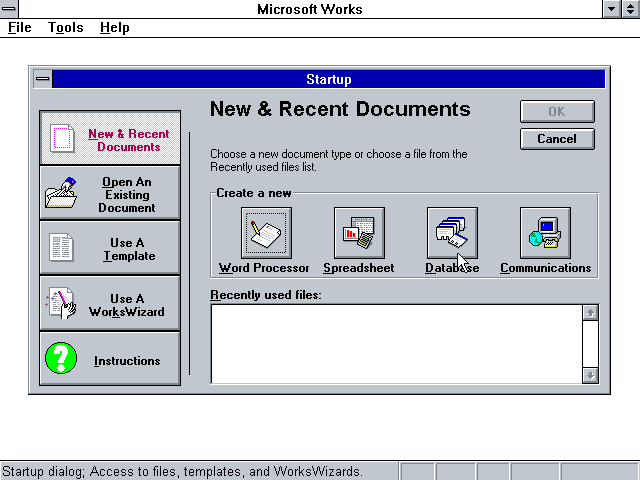
Task: Click the green question mark Instructions icon
Action: 61,358
